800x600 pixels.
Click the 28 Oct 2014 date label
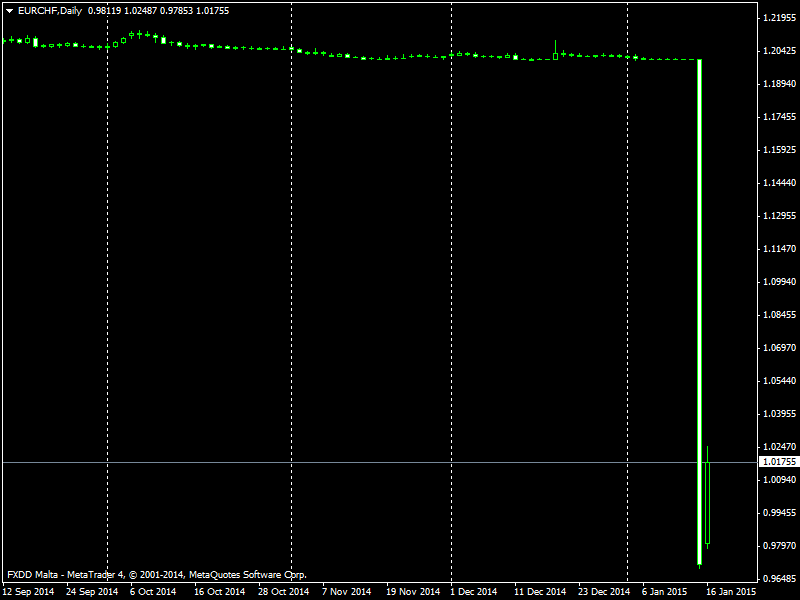pyautogui.click(x=282, y=591)
